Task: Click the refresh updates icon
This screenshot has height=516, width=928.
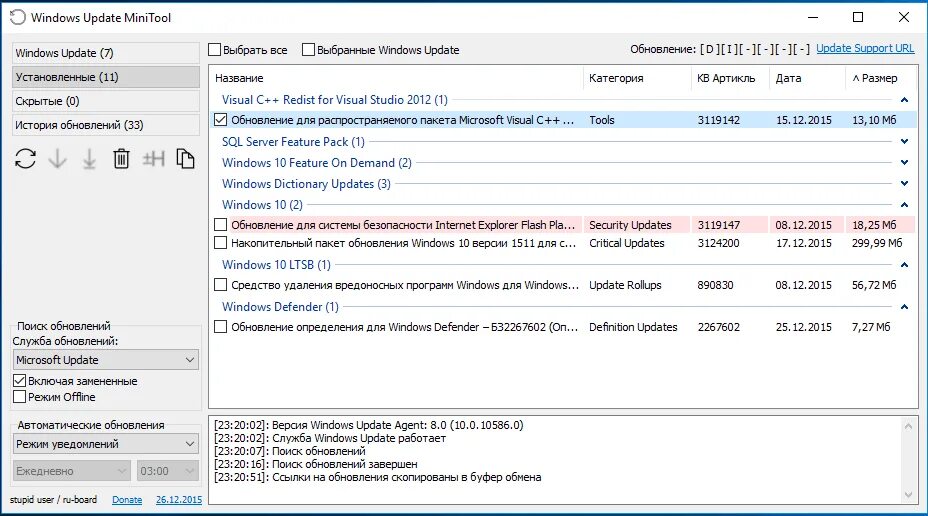Action: click(x=25, y=159)
